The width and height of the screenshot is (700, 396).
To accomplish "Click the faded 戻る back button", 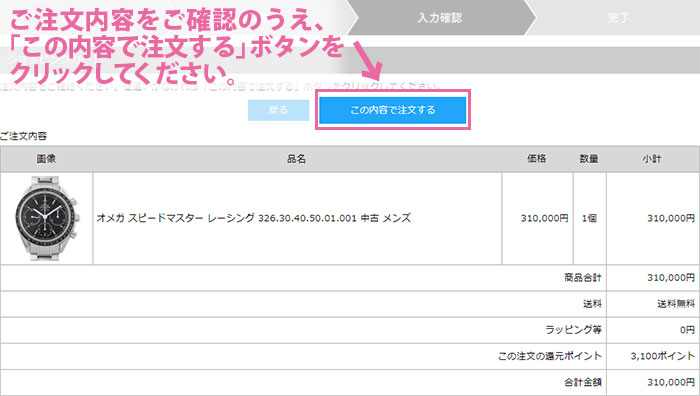I will coord(279,110).
